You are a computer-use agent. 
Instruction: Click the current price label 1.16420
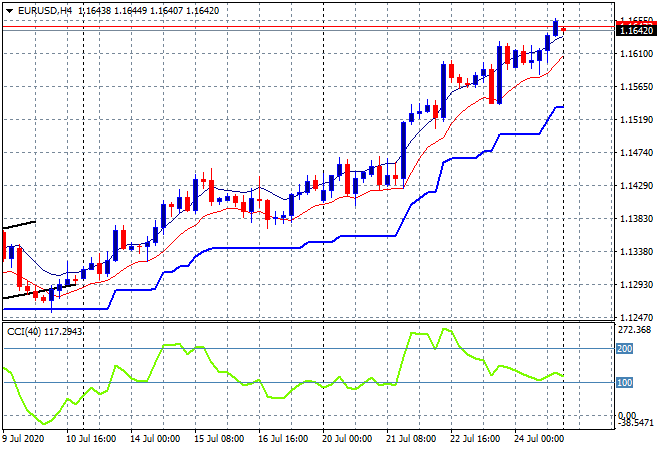[x=636, y=31]
